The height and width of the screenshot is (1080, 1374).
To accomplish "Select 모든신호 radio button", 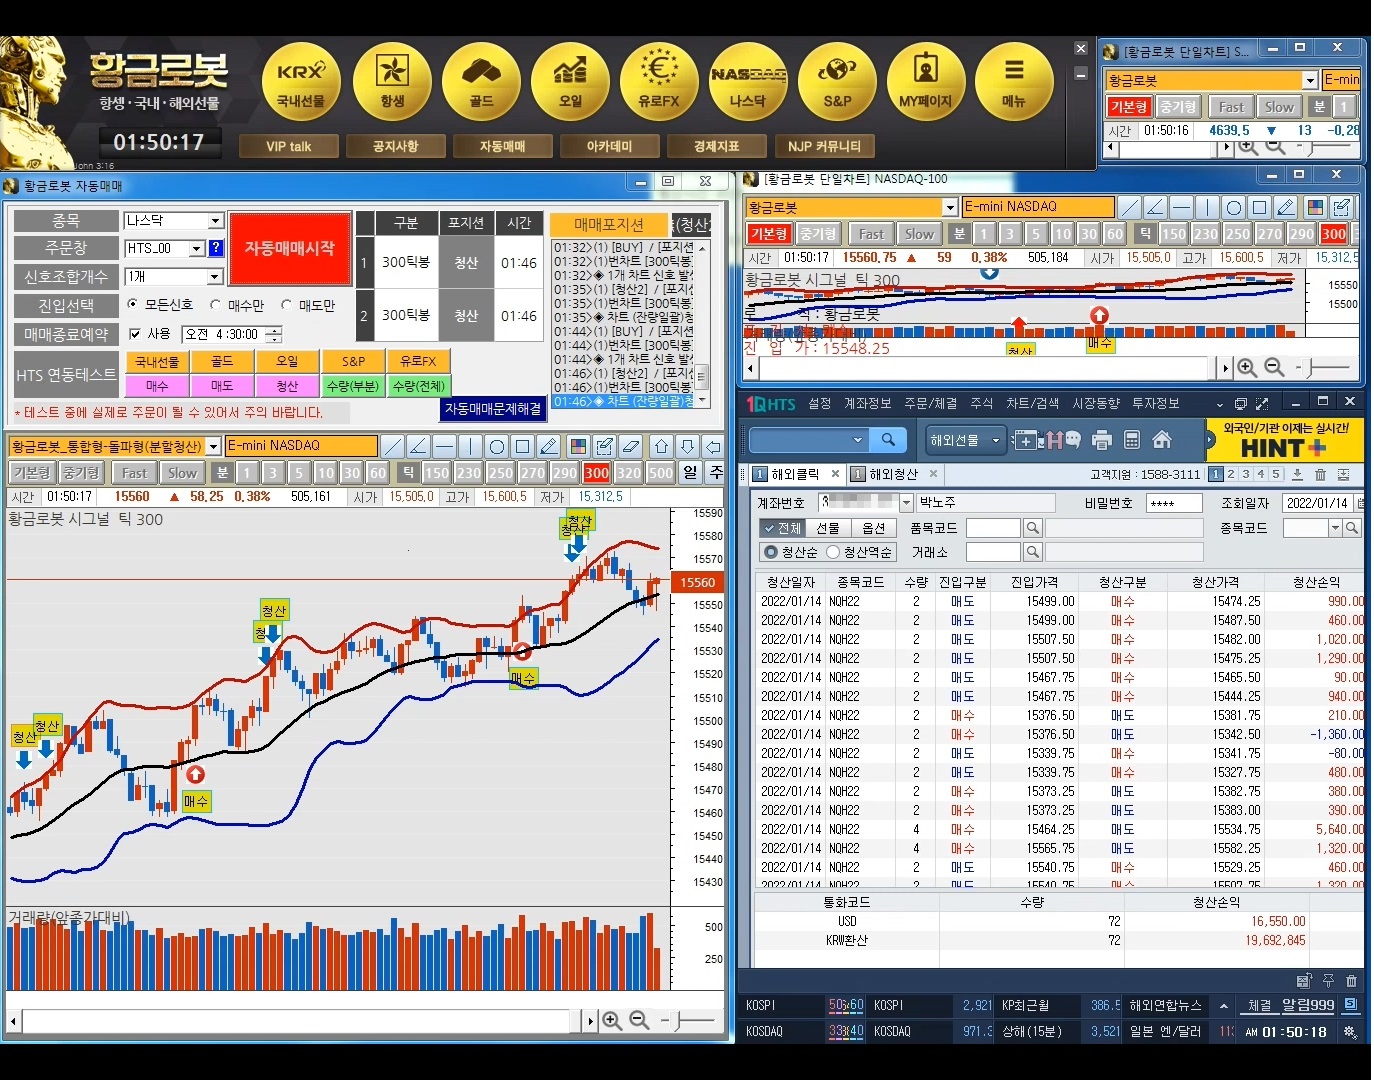I will (133, 304).
